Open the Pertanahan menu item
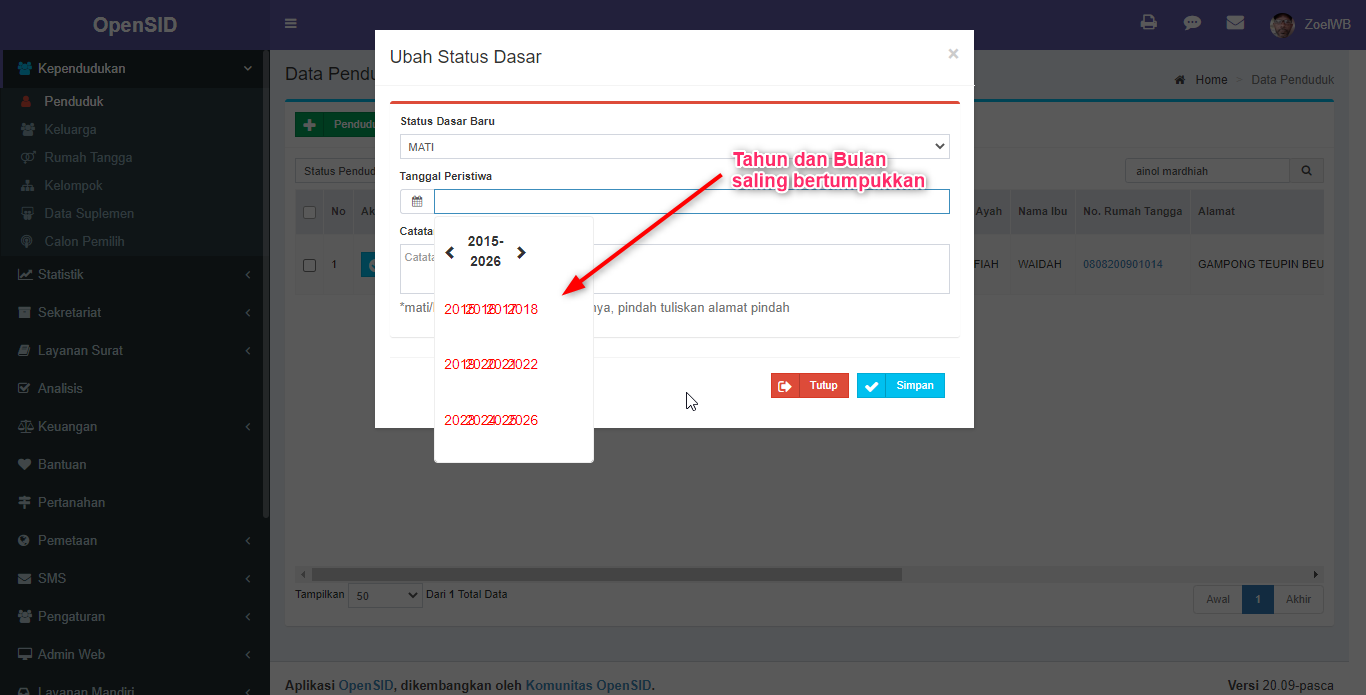 pos(135,502)
